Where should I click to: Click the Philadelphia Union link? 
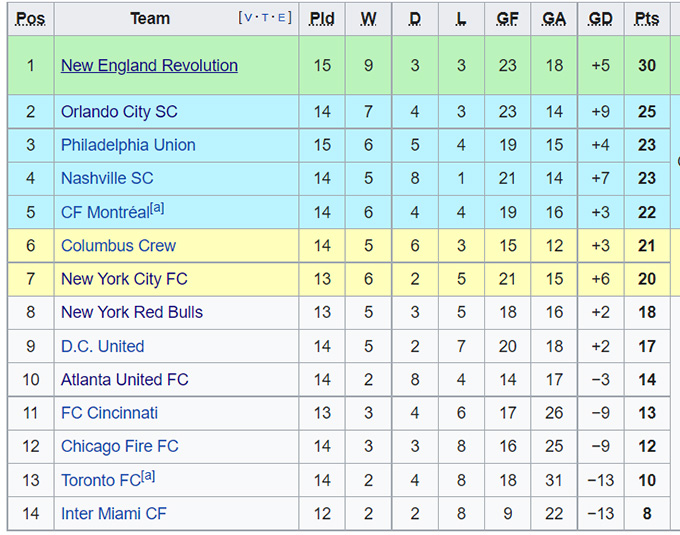128,145
